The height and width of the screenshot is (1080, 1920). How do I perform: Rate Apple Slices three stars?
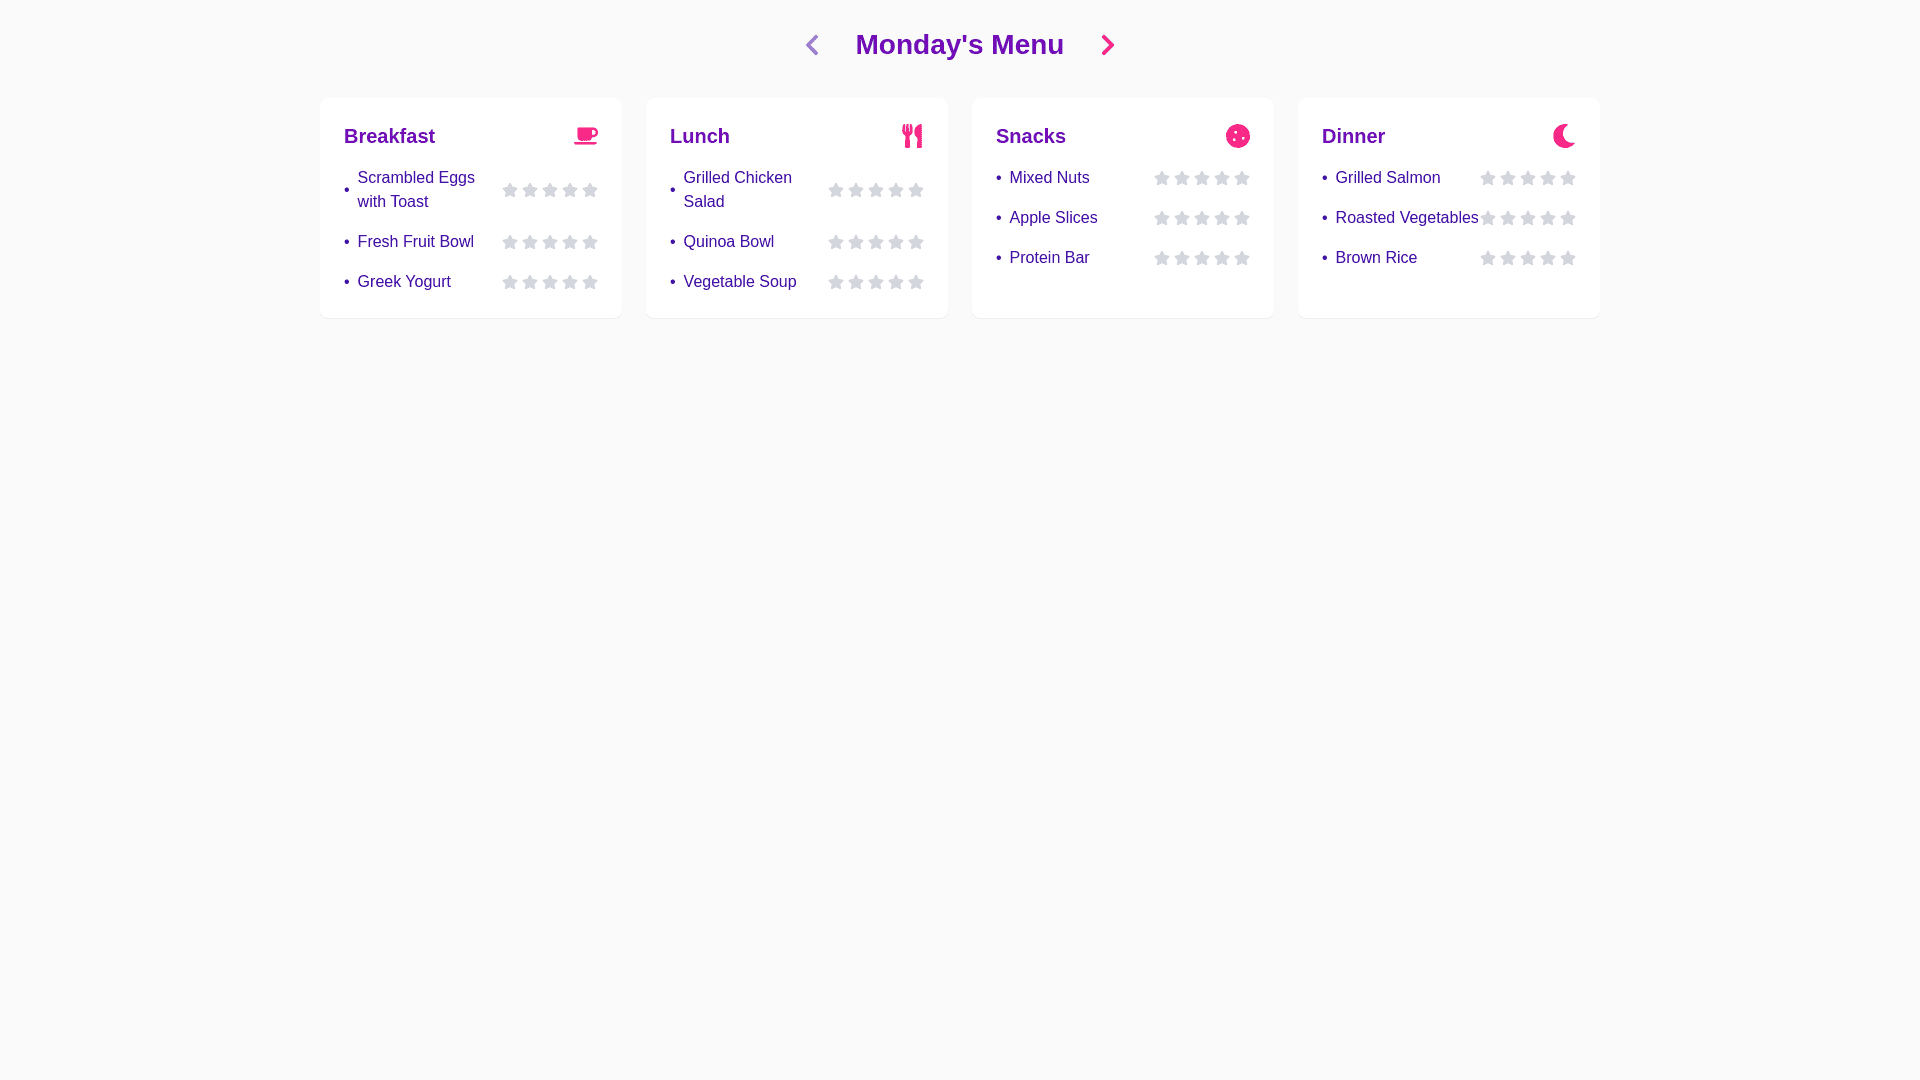(1202, 218)
